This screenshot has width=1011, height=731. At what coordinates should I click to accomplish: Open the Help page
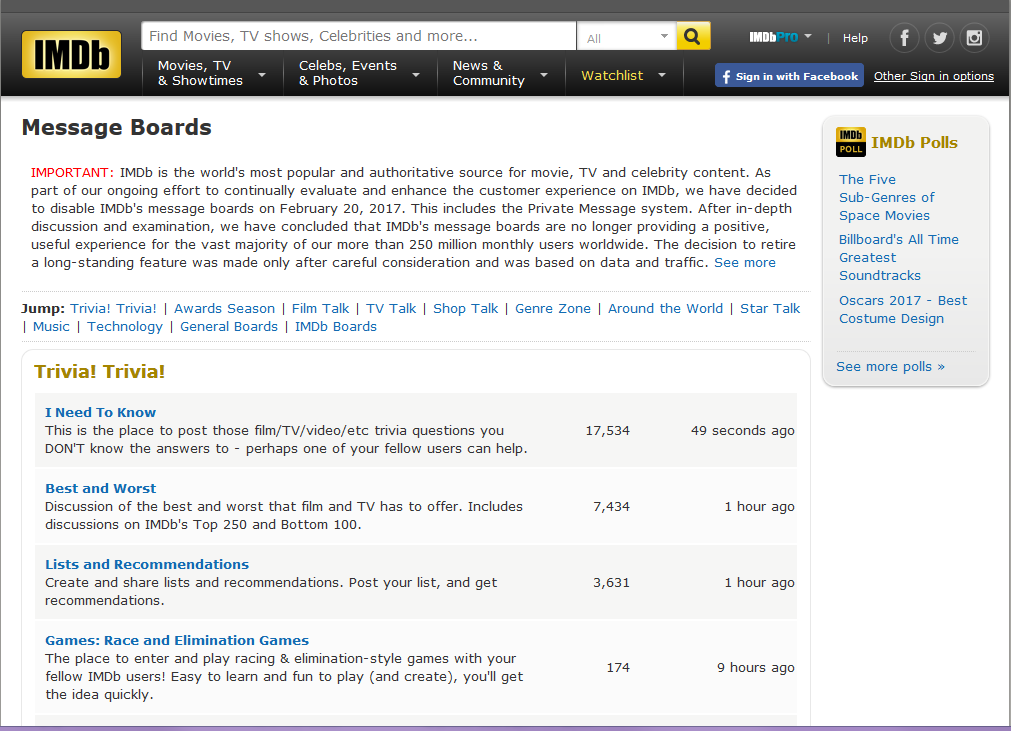(x=855, y=38)
